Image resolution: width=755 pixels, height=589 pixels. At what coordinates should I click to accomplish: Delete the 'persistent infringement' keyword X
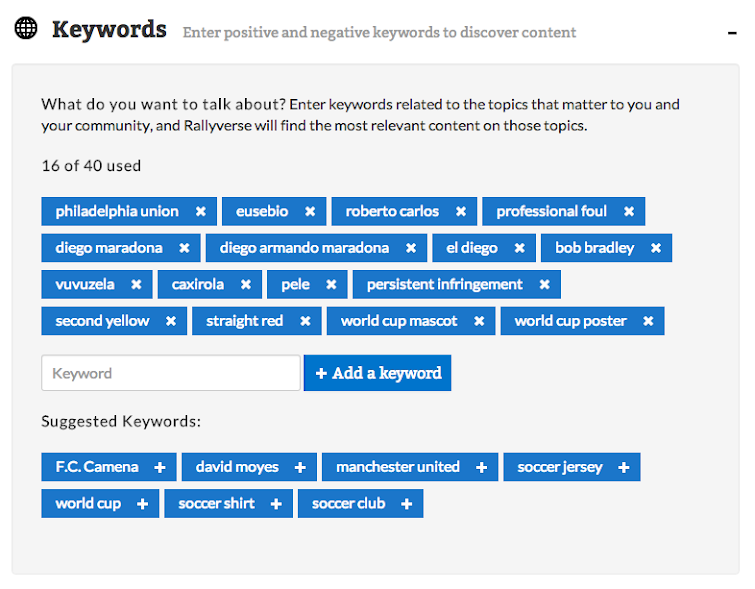[545, 285]
